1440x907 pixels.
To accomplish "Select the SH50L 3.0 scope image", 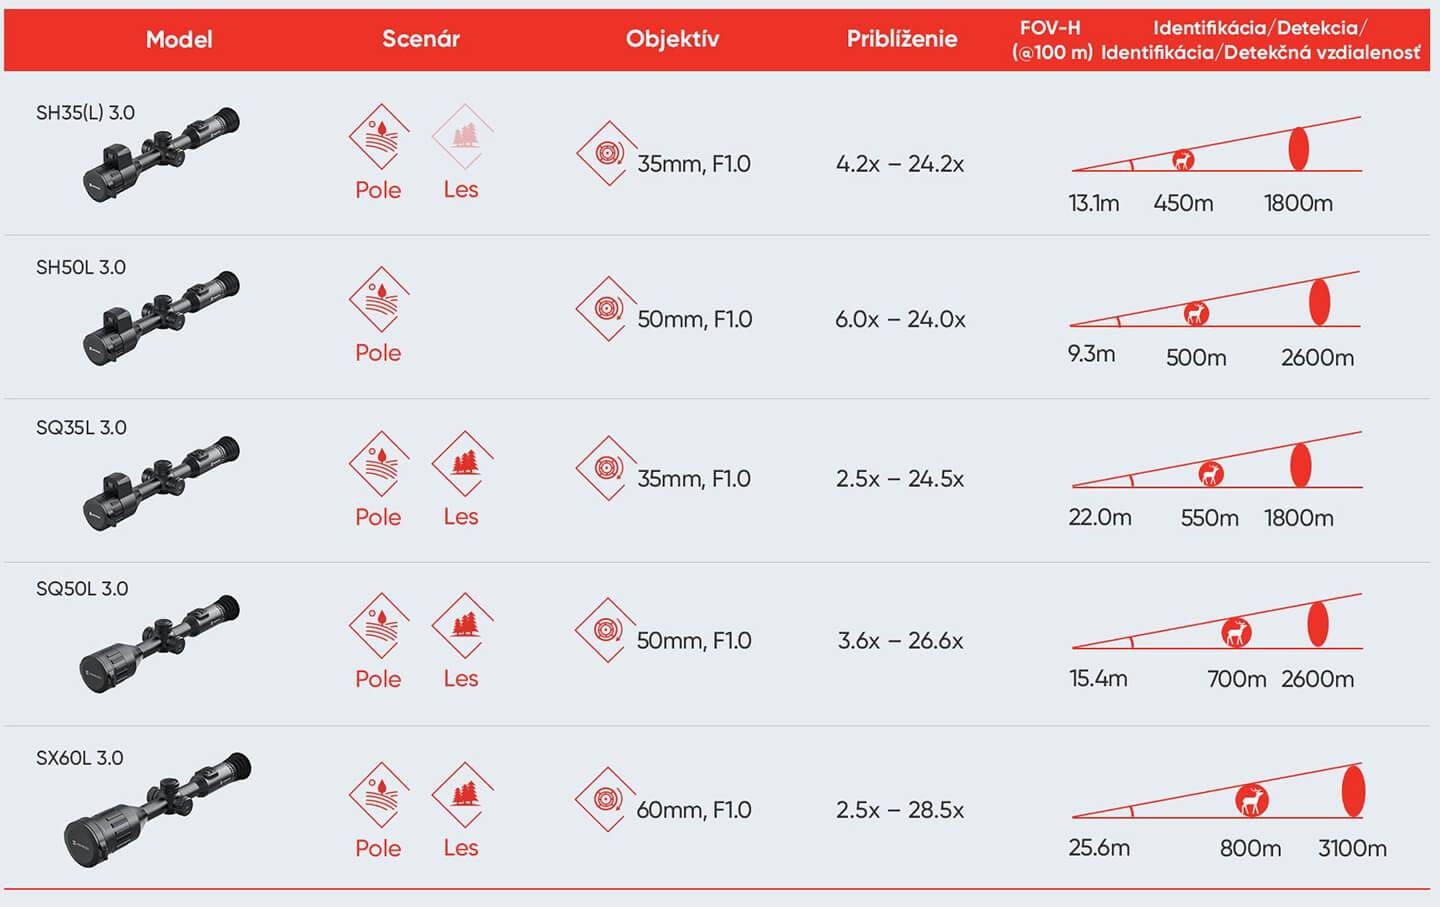I will 161,318.
